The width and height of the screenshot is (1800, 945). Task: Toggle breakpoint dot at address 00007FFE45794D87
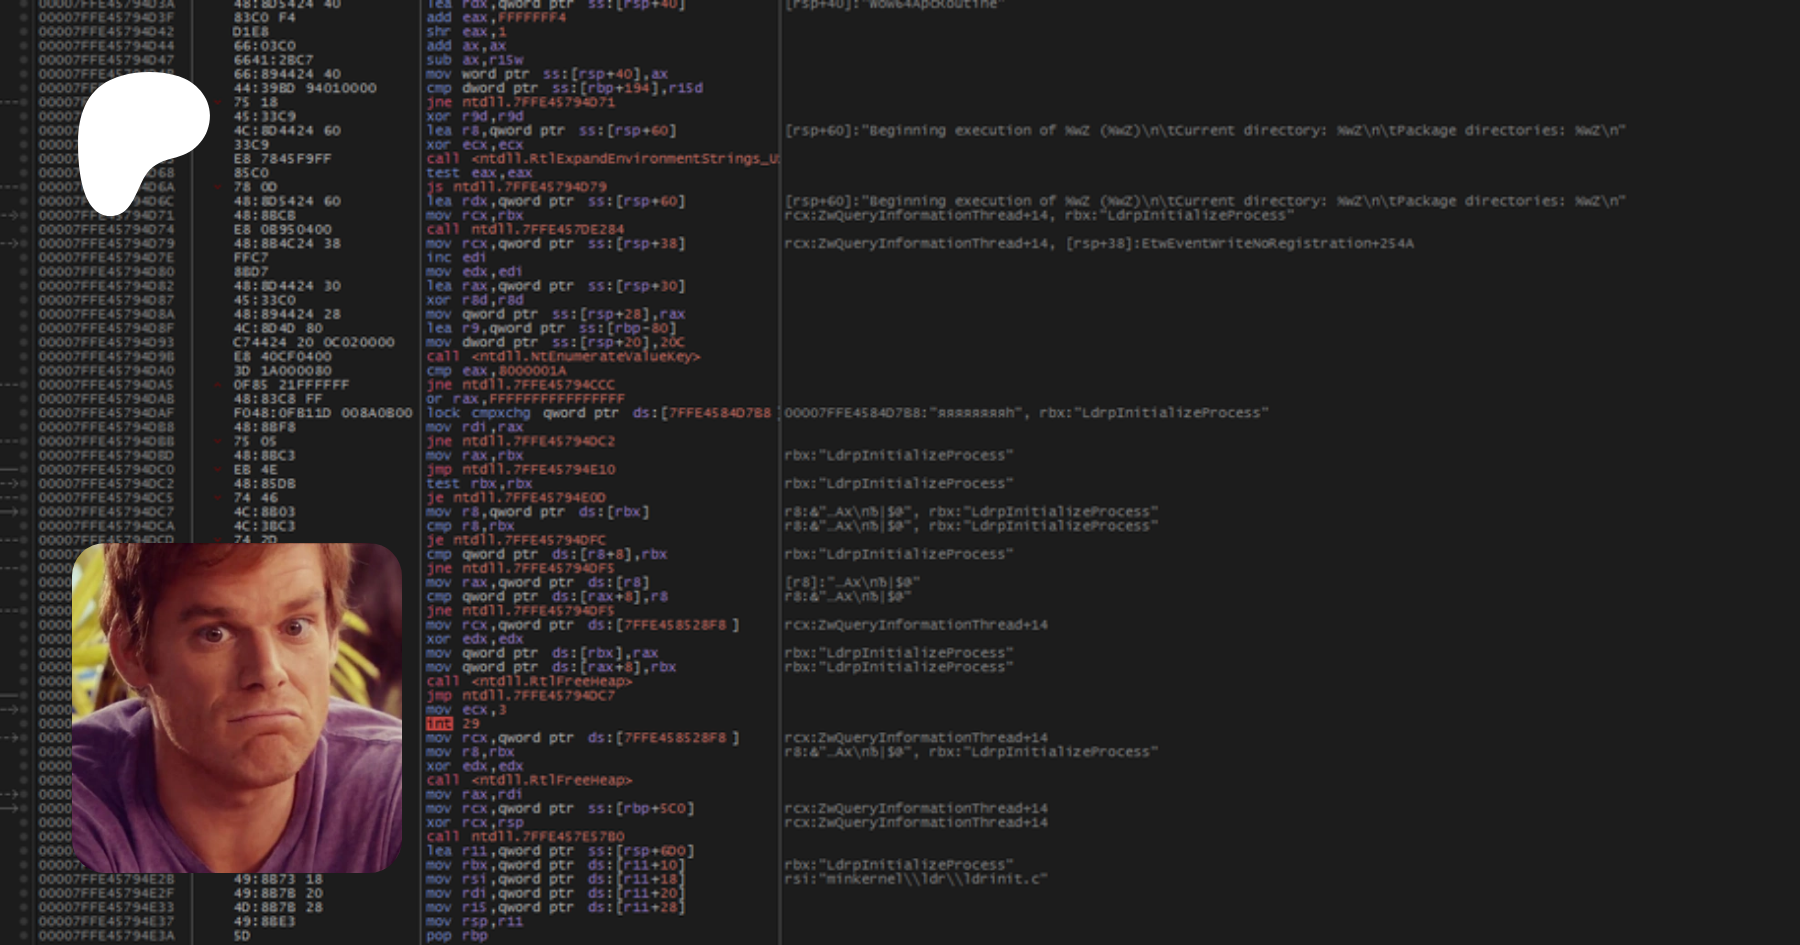(24, 300)
